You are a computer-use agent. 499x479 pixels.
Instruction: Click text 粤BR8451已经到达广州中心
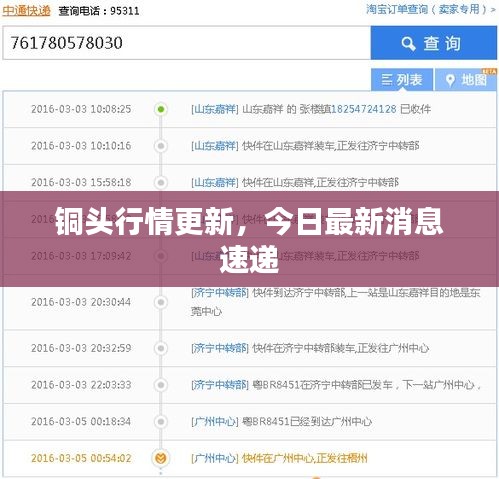click(x=307, y=421)
